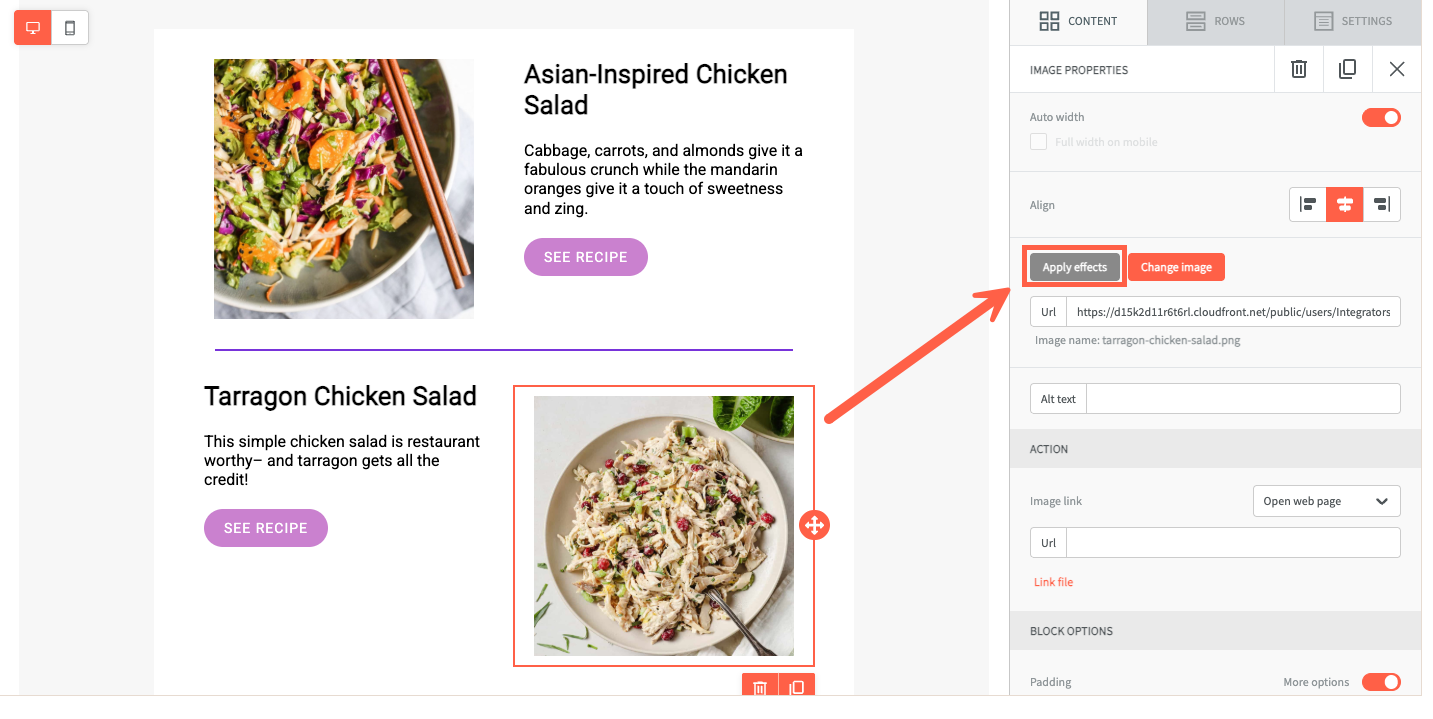Viewport: 1433px width, 719px height.
Task: Toggle Padding More options switch
Action: tap(1381, 682)
